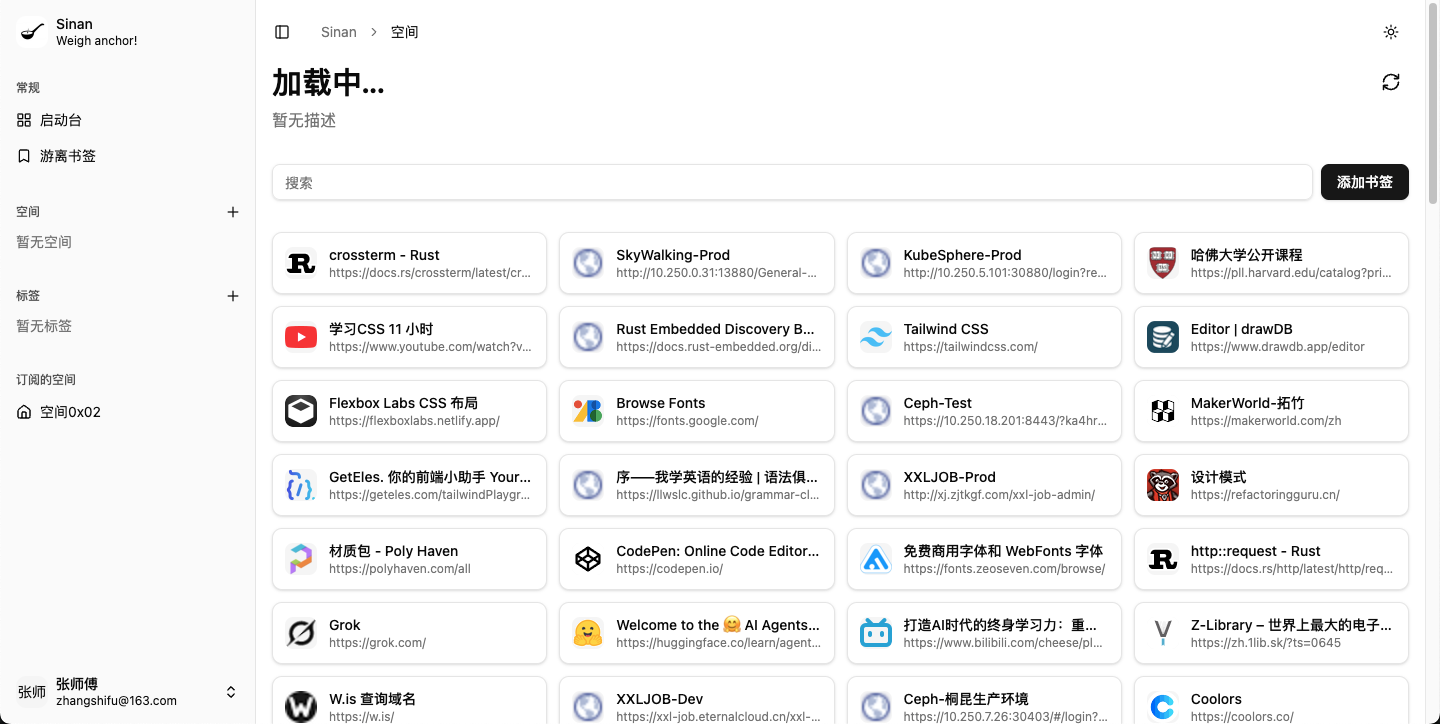Viewport: 1440px width, 724px height.
Task: Click the Z-Library icon
Action: 1163,633
